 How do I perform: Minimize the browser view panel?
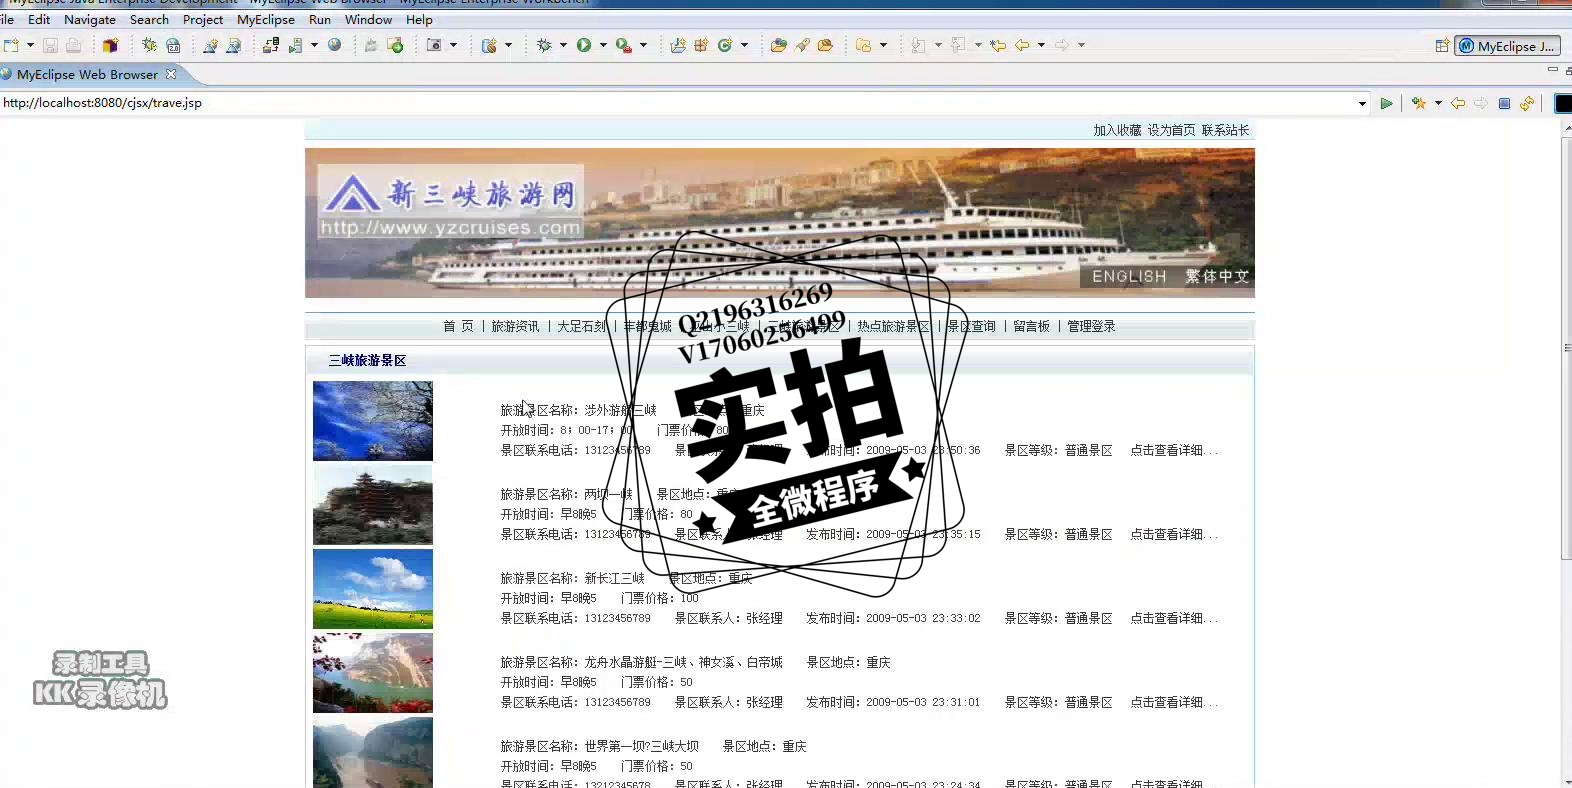1553,70
